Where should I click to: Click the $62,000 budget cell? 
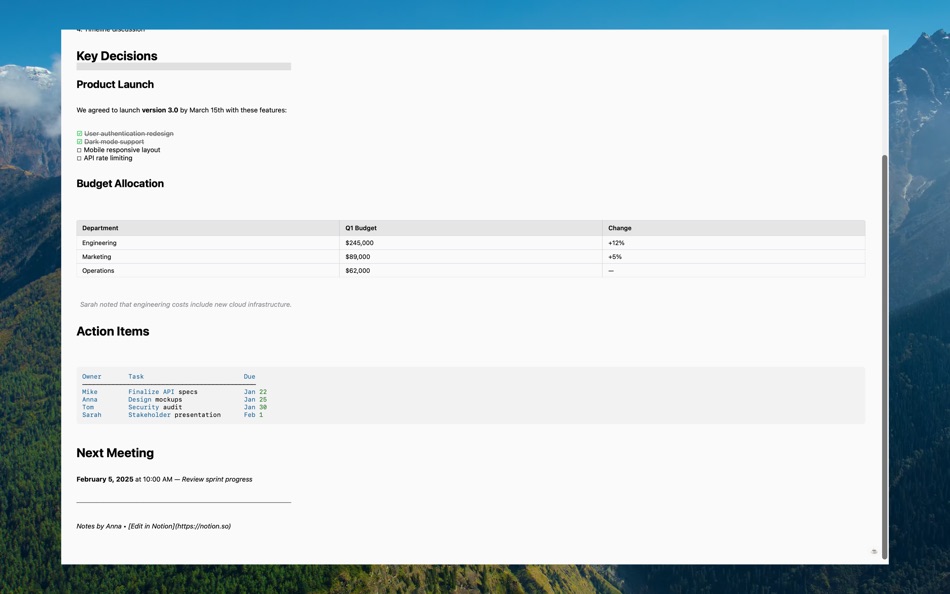[x=471, y=270]
